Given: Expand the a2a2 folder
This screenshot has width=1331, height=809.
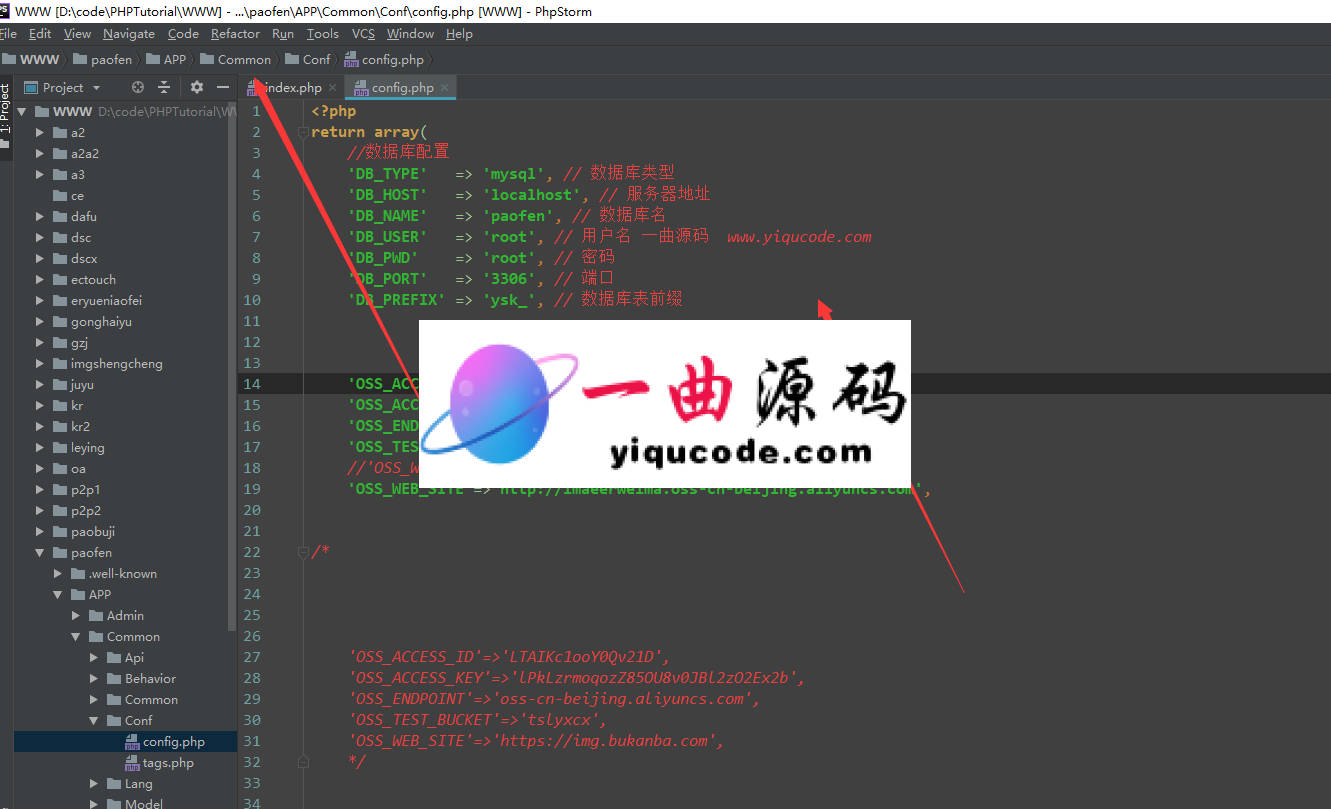Looking at the screenshot, I should point(40,154).
